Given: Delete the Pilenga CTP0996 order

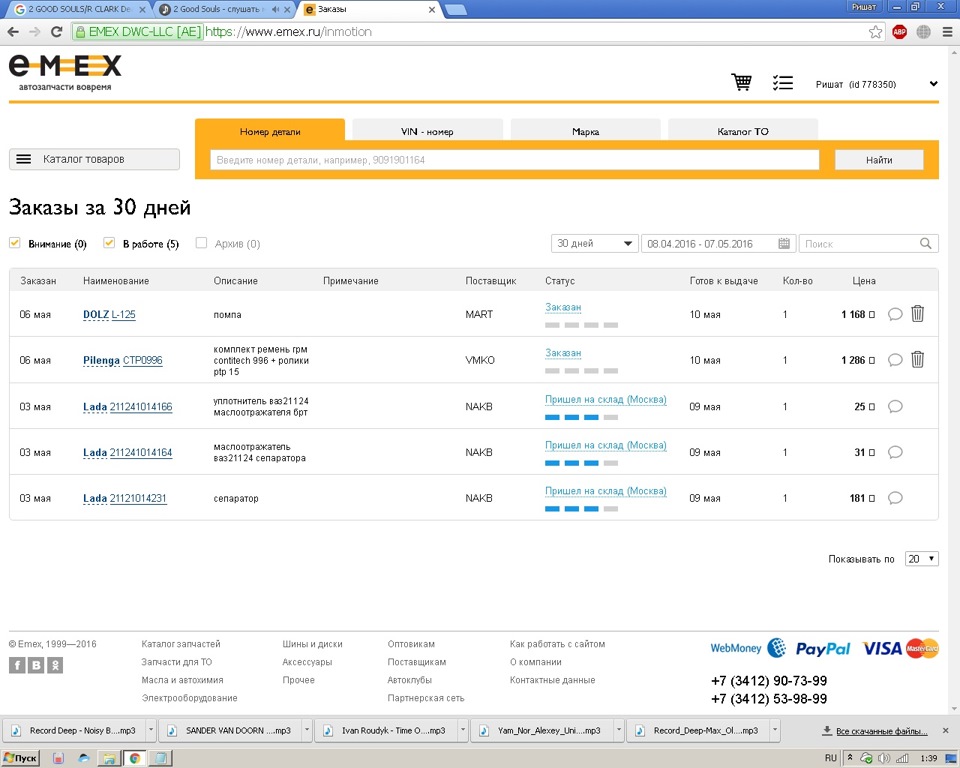Looking at the screenshot, I should click(x=917, y=360).
